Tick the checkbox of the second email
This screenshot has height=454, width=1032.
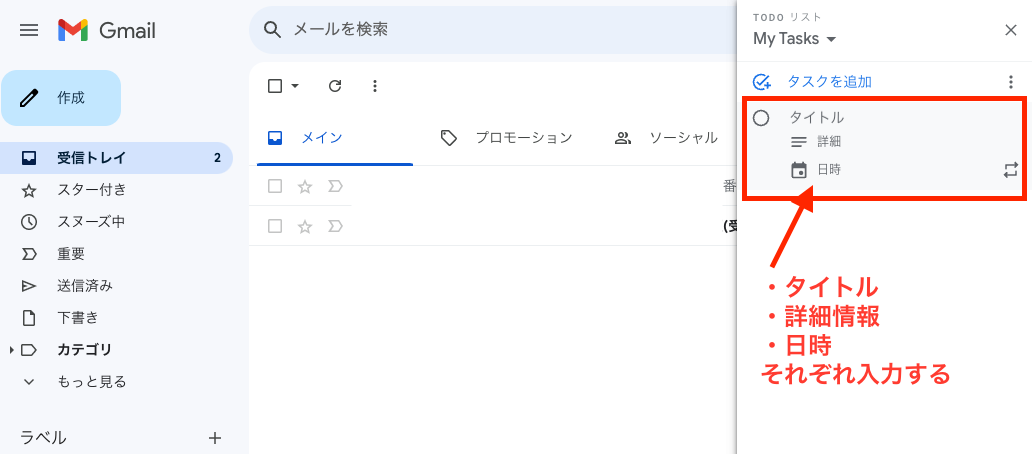275,227
